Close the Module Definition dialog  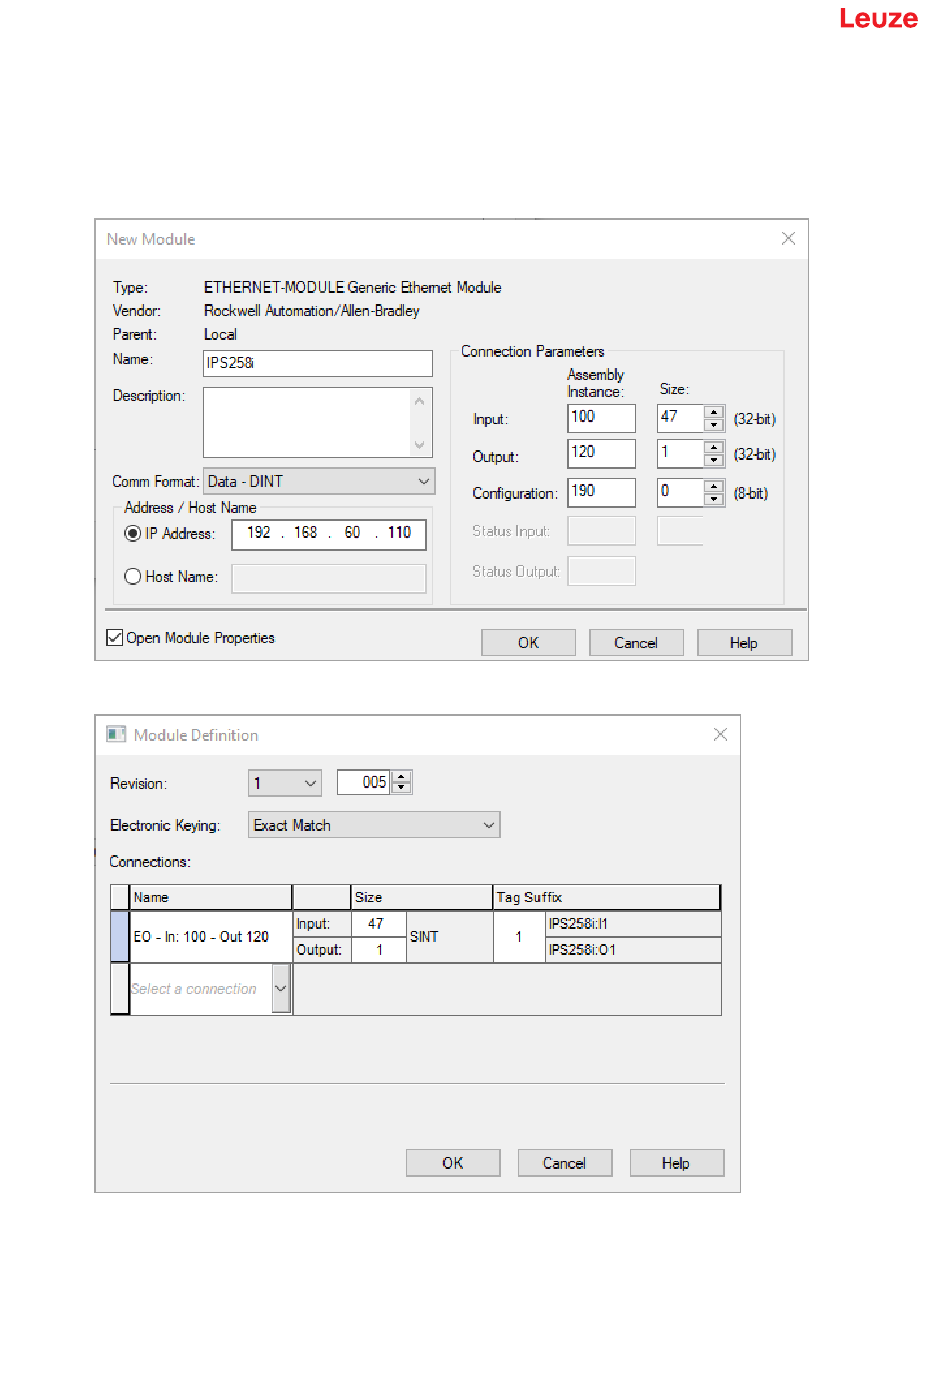coord(720,734)
